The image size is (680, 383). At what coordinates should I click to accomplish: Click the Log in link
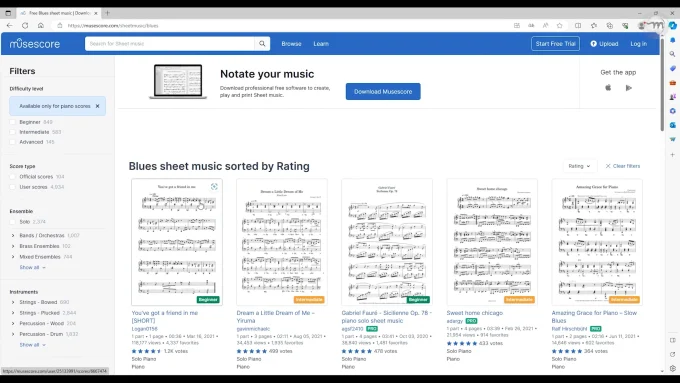(638, 44)
